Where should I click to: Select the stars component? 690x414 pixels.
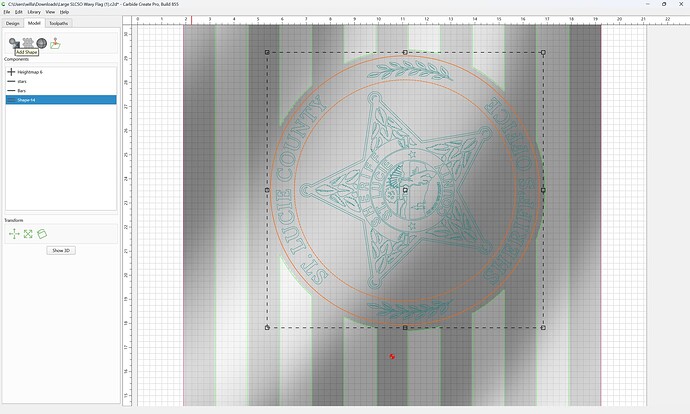(x=61, y=81)
